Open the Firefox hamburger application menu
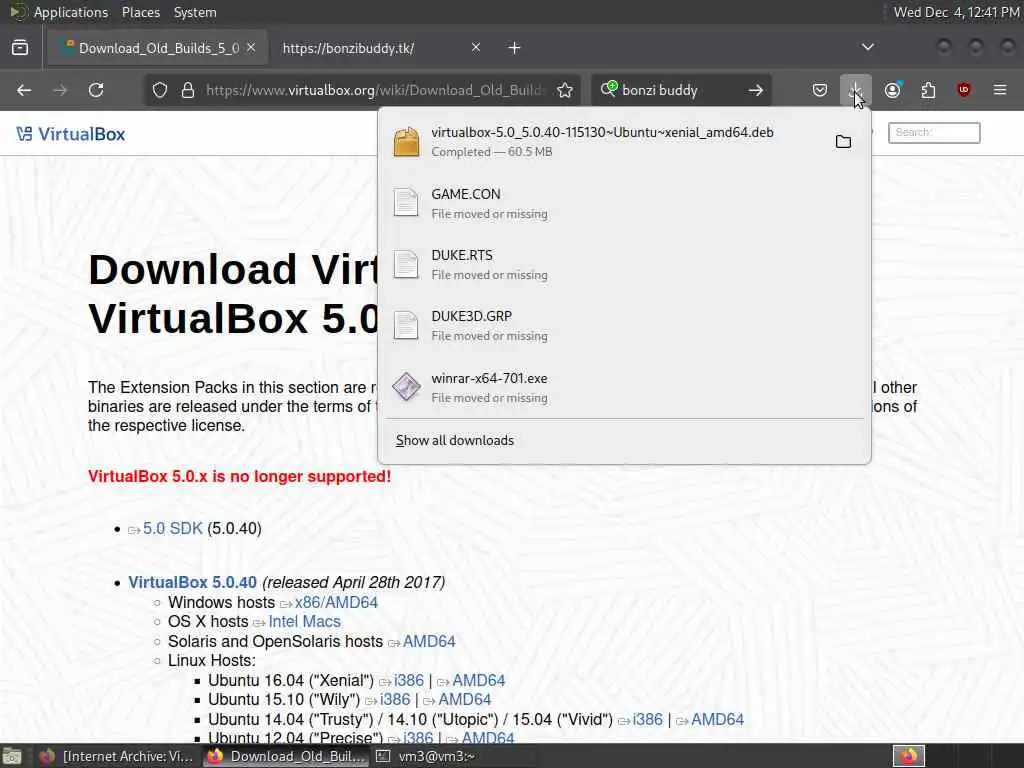This screenshot has height=768, width=1024. [1000, 90]
